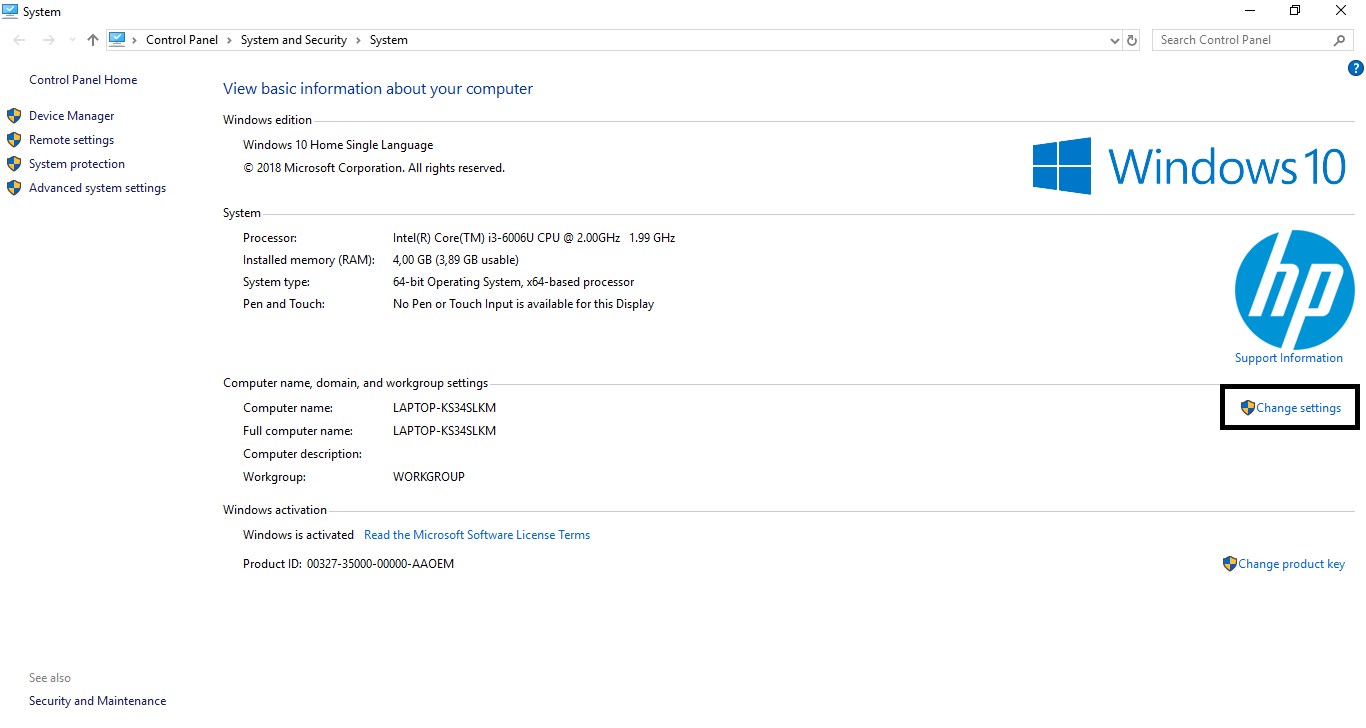Click the Change settings link
Image resolution: width=1366 pixels, height=728 pixels.
(1299, 408)
